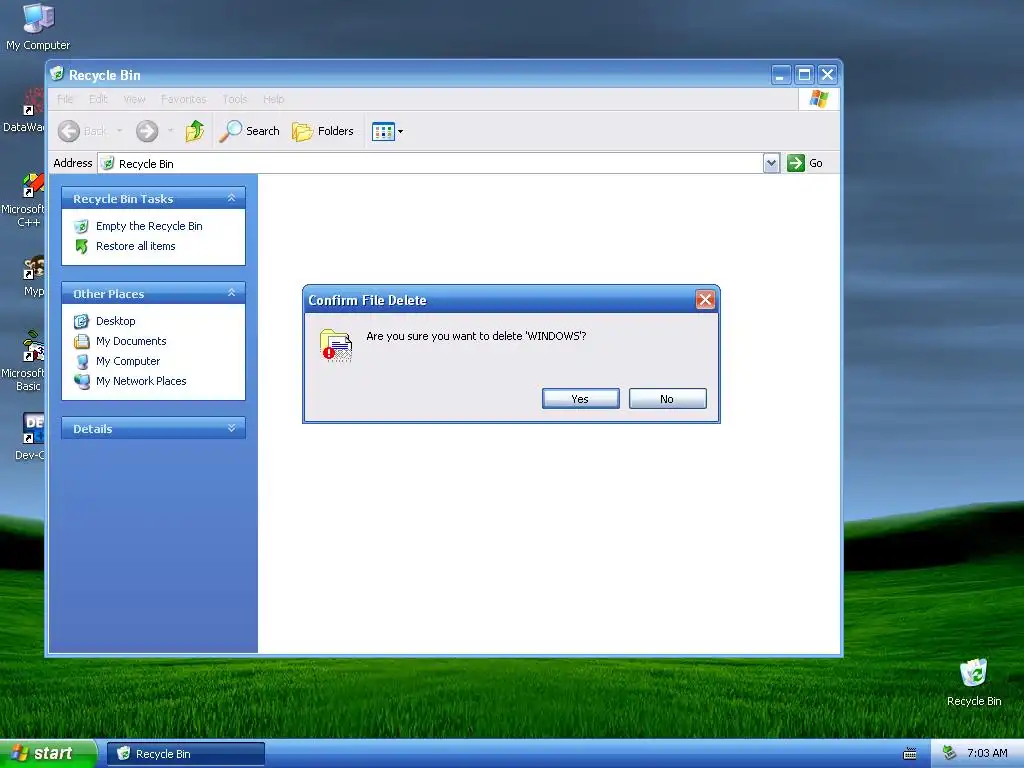This screenshot has height=768, width=1024.
Task: Select the Microsoft Basic desktop shortcut
Action: (23, 361)
